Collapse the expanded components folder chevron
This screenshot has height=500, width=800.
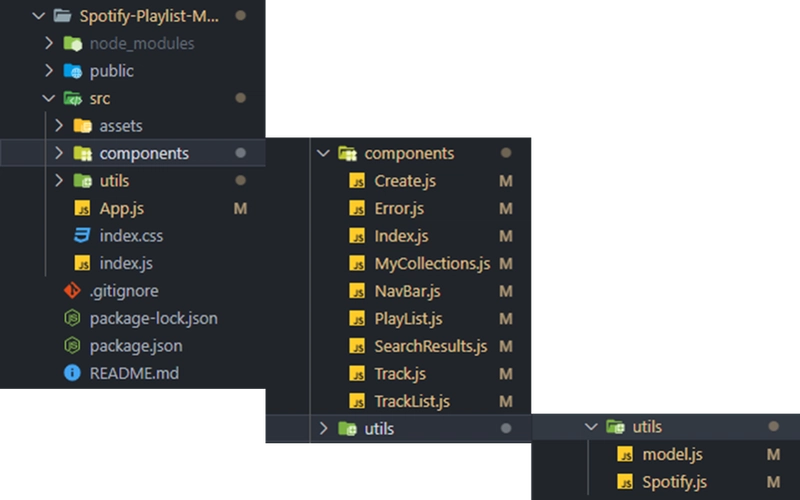coord(323,153)
